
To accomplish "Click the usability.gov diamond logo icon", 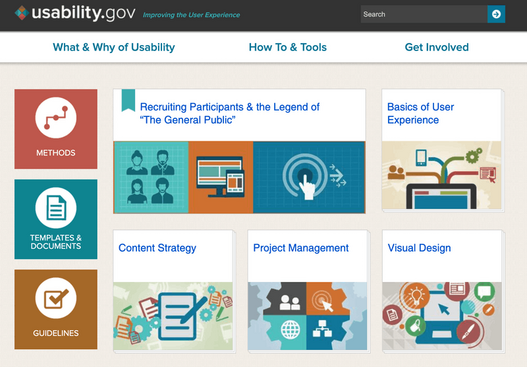I will [x=22, y=13].
